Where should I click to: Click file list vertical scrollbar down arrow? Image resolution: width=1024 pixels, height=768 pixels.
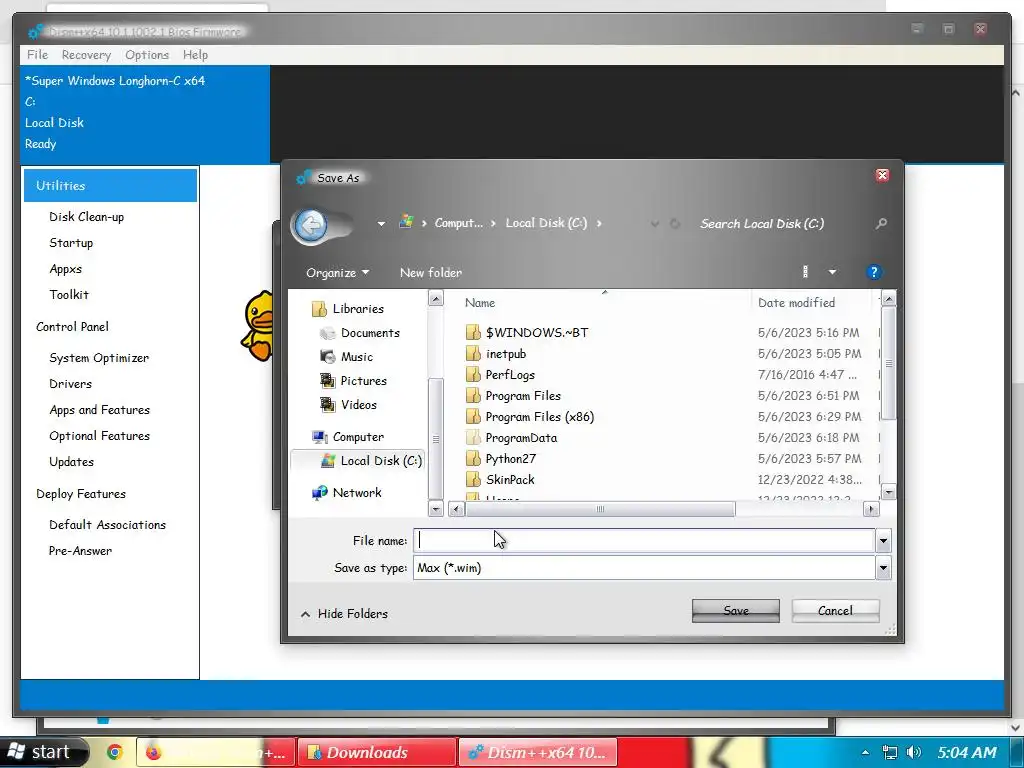[888, 492]
